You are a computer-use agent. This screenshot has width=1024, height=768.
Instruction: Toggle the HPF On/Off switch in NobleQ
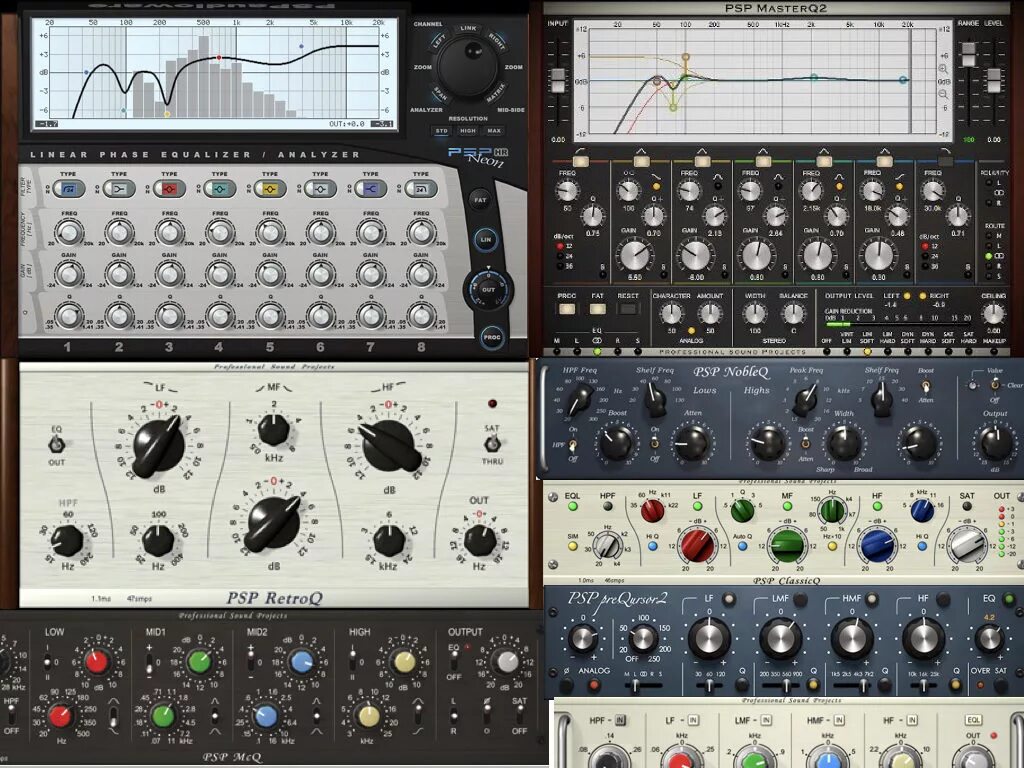click(x=573, y=445)
